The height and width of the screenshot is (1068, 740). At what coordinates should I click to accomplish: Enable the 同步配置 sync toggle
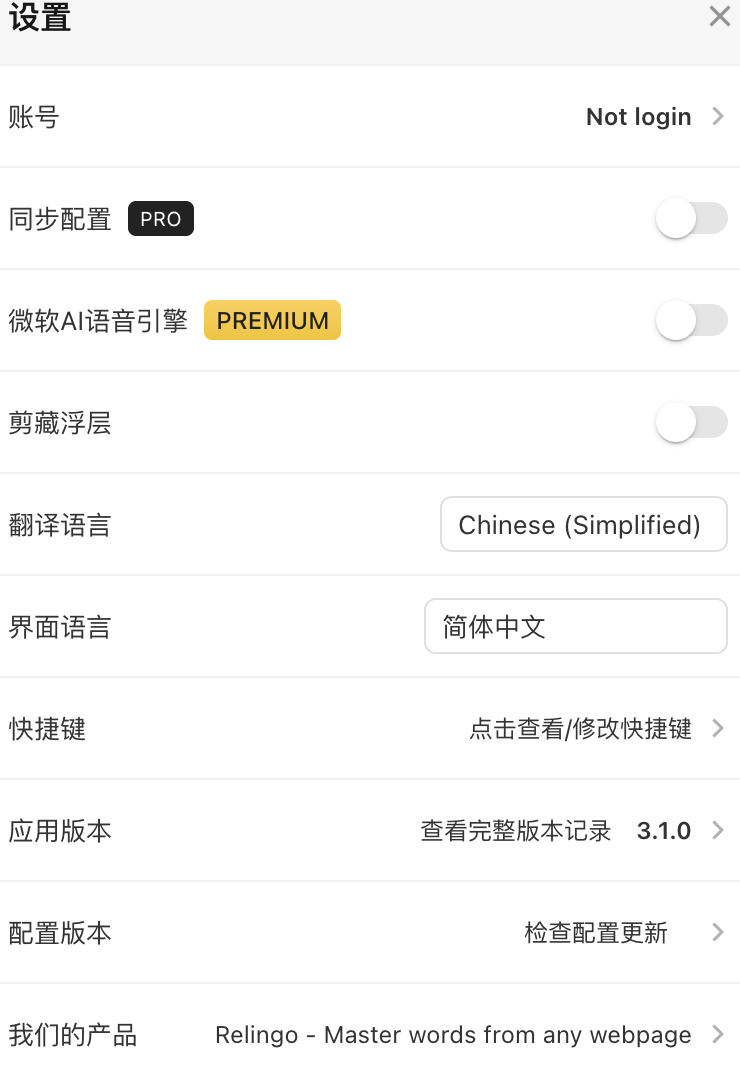(691, 219)
